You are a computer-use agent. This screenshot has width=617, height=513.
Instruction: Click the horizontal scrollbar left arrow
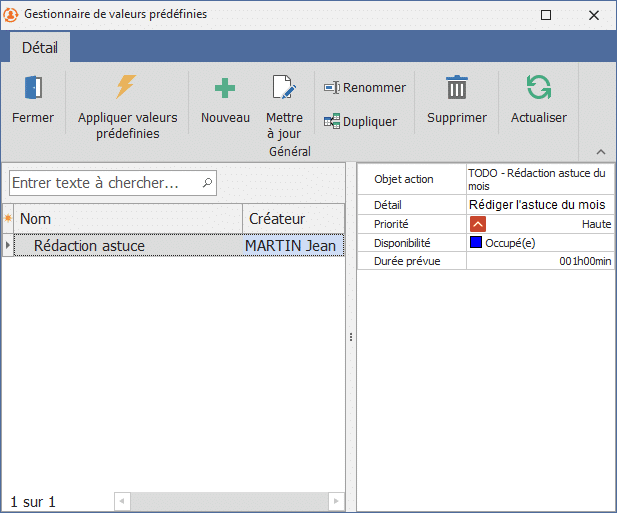coord(122,501)
